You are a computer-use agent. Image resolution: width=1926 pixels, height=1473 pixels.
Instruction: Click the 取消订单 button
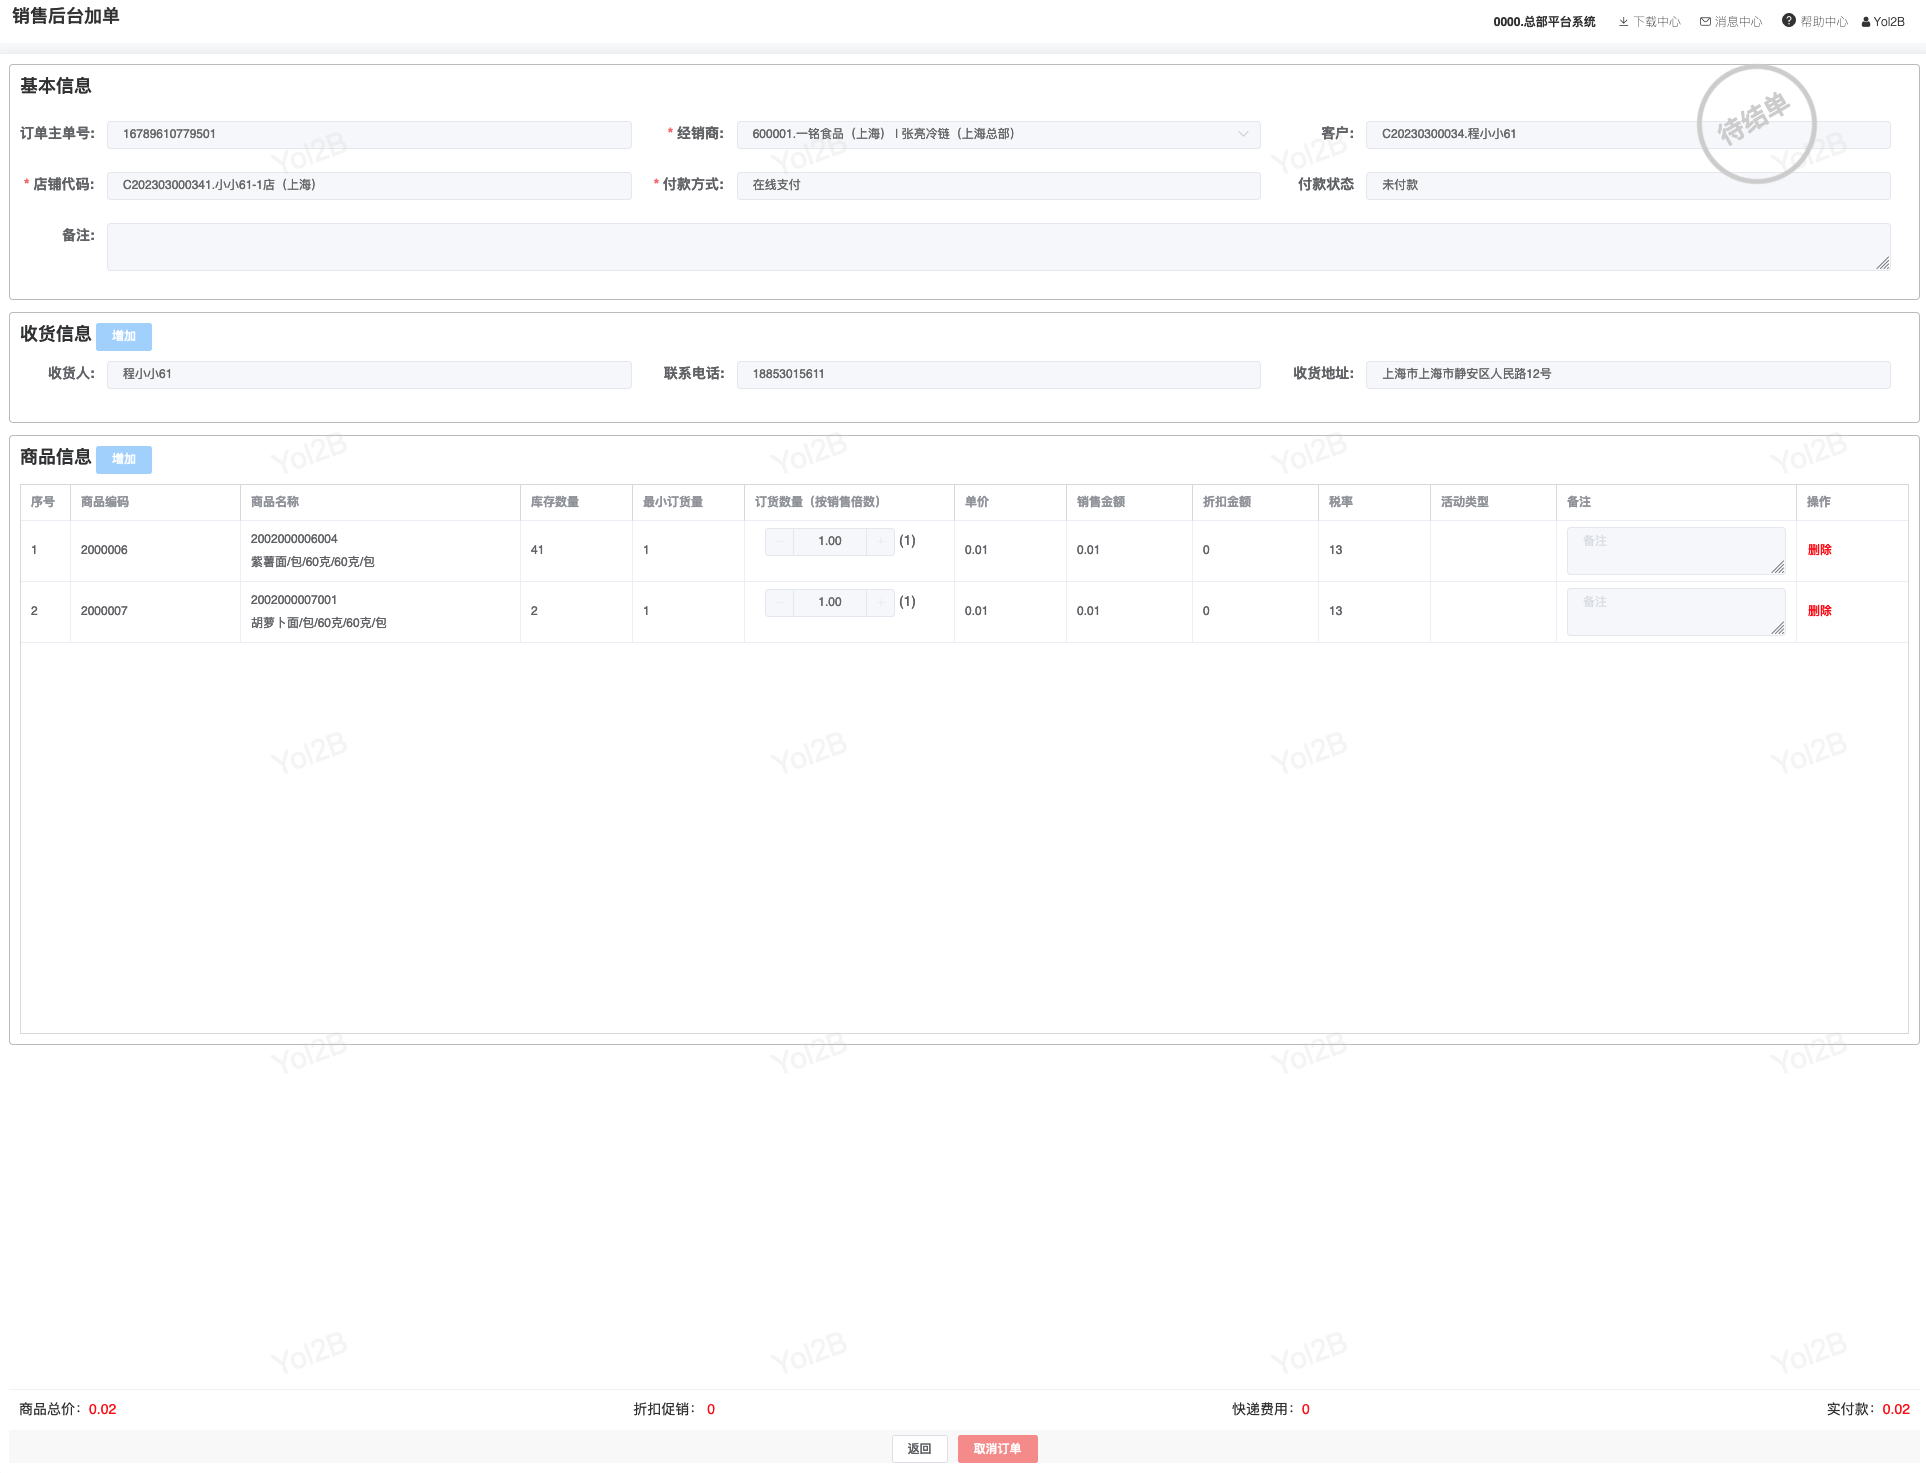[997, 1449]
